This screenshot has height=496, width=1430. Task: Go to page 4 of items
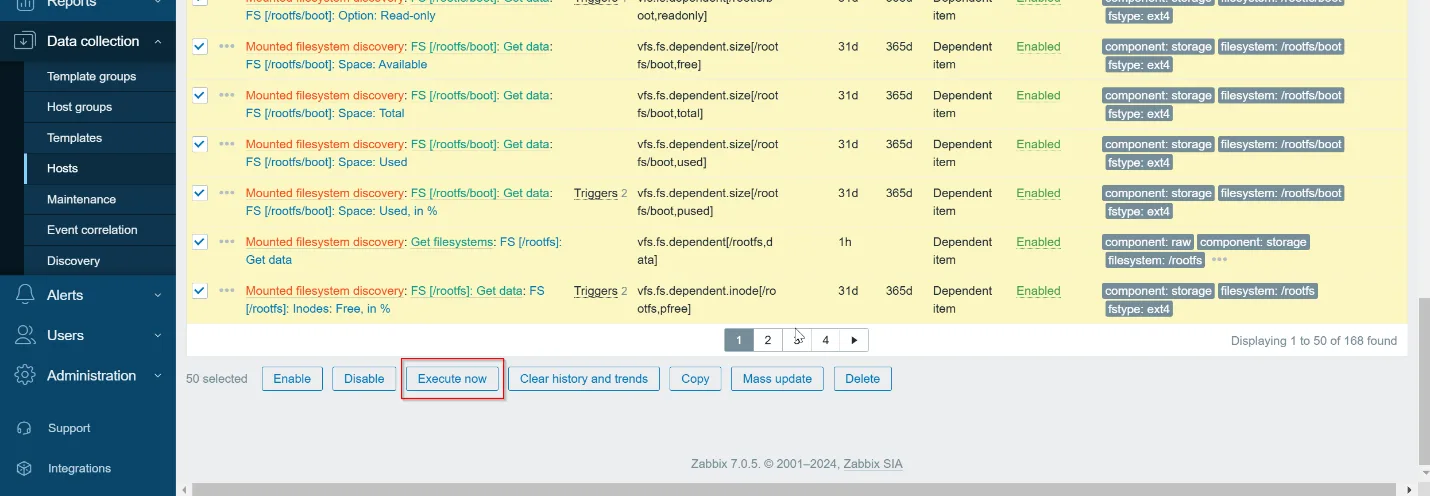[x=825, y=340]
